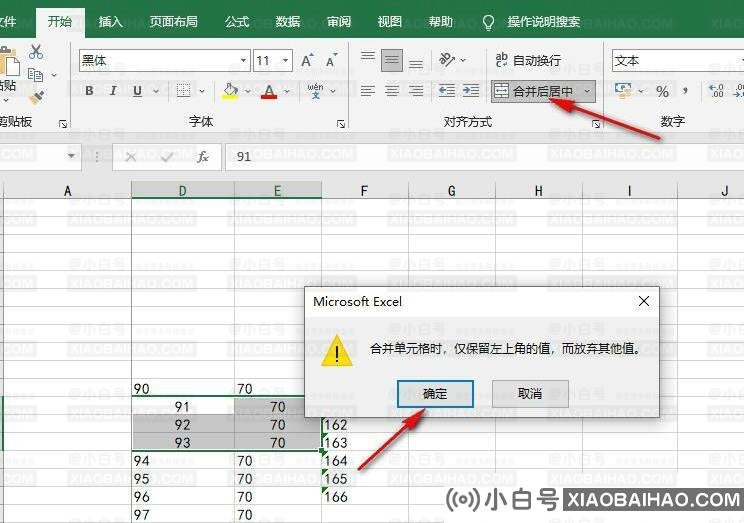This screenshot has height=523, width=744.
Task: Click the Cut scissors icon
Action: [36, 52]
